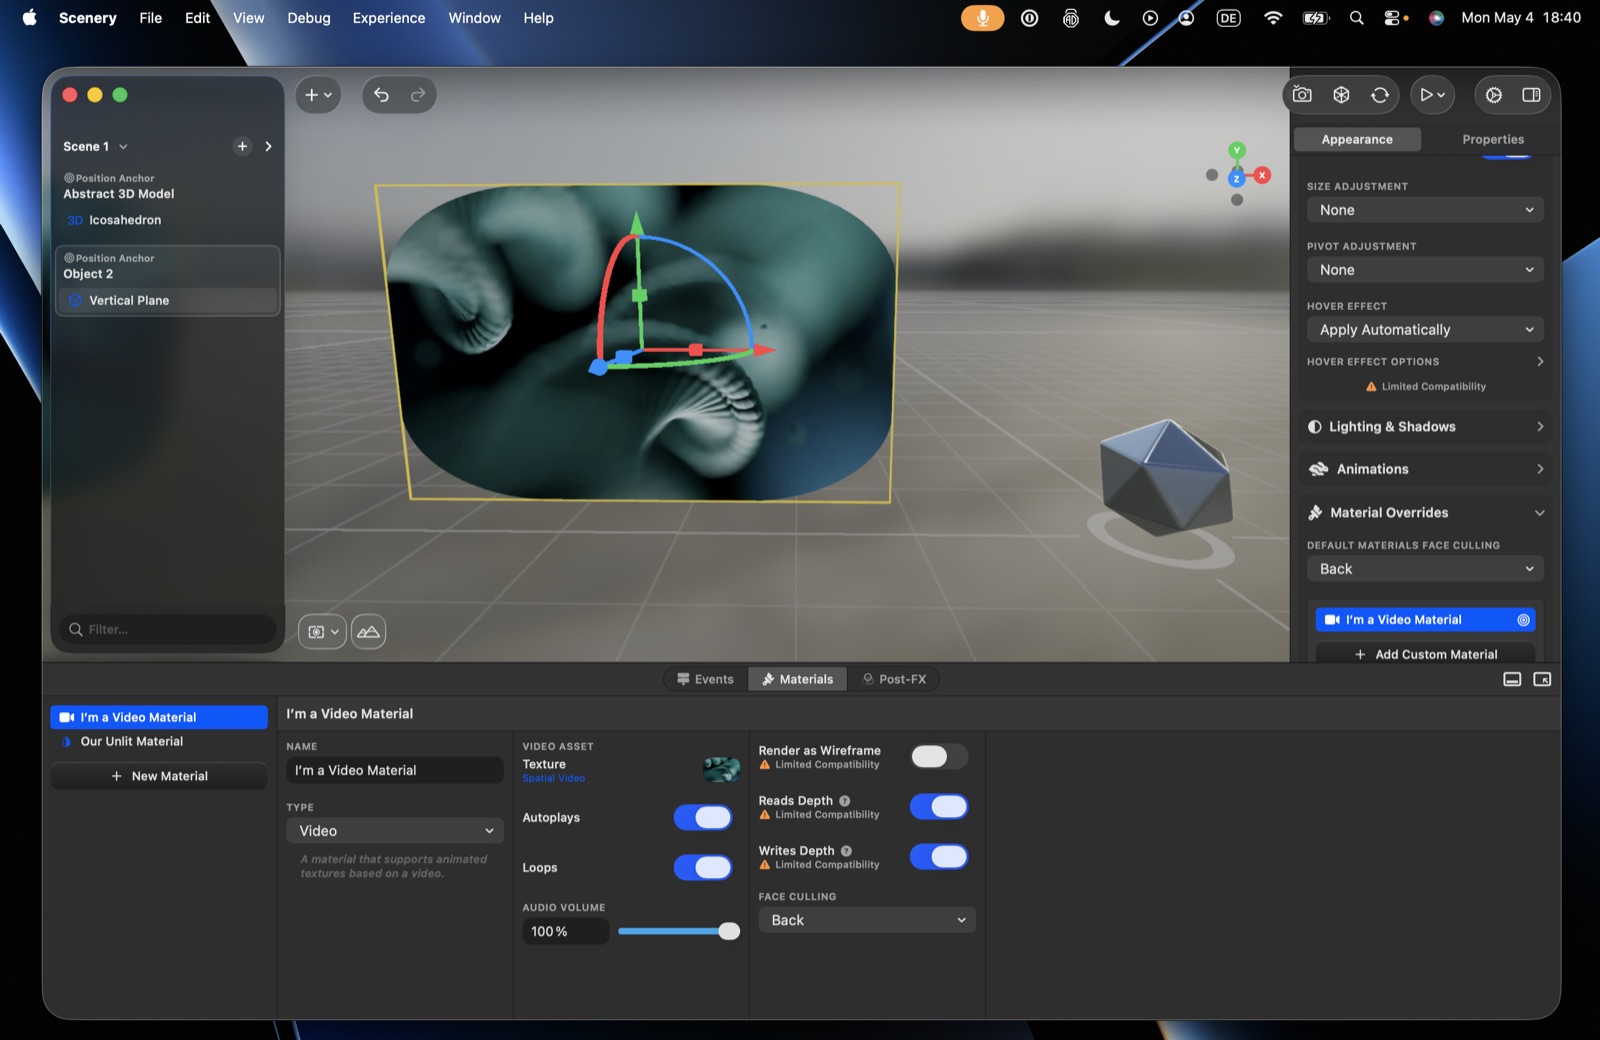Click the video asset texture thumbnail

tap(721, 769)
